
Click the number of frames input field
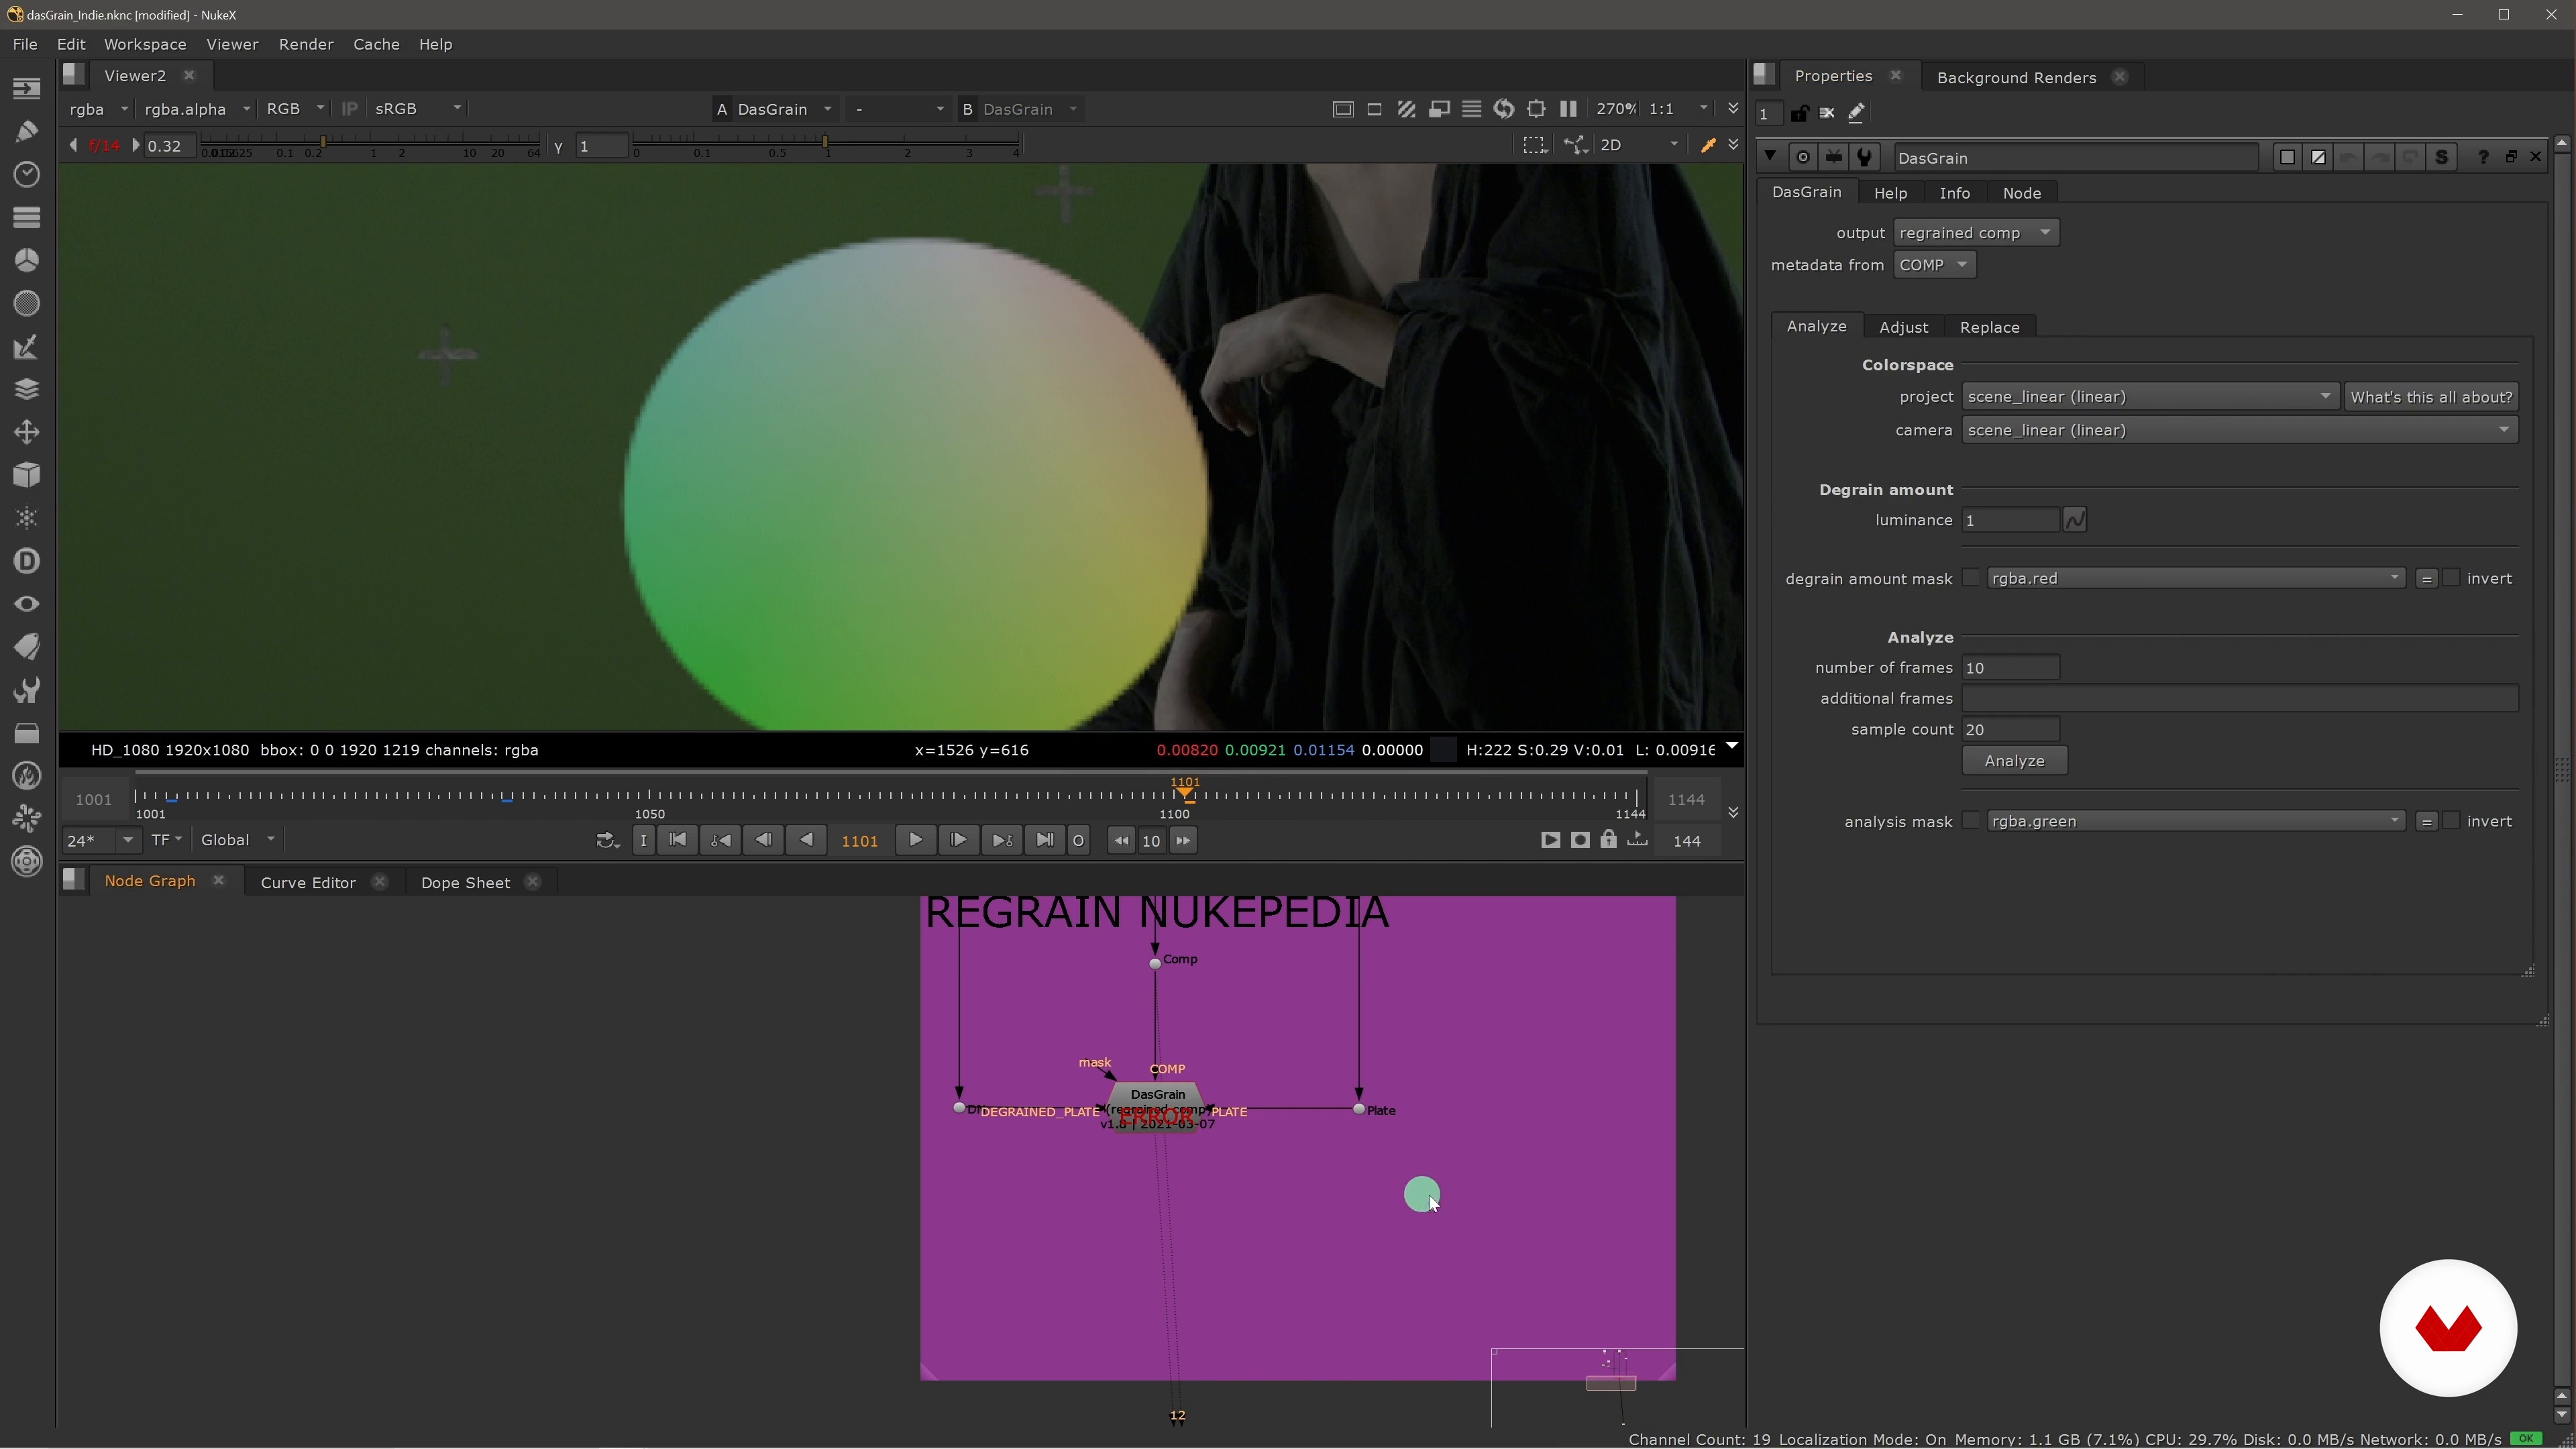[2010, 668]
